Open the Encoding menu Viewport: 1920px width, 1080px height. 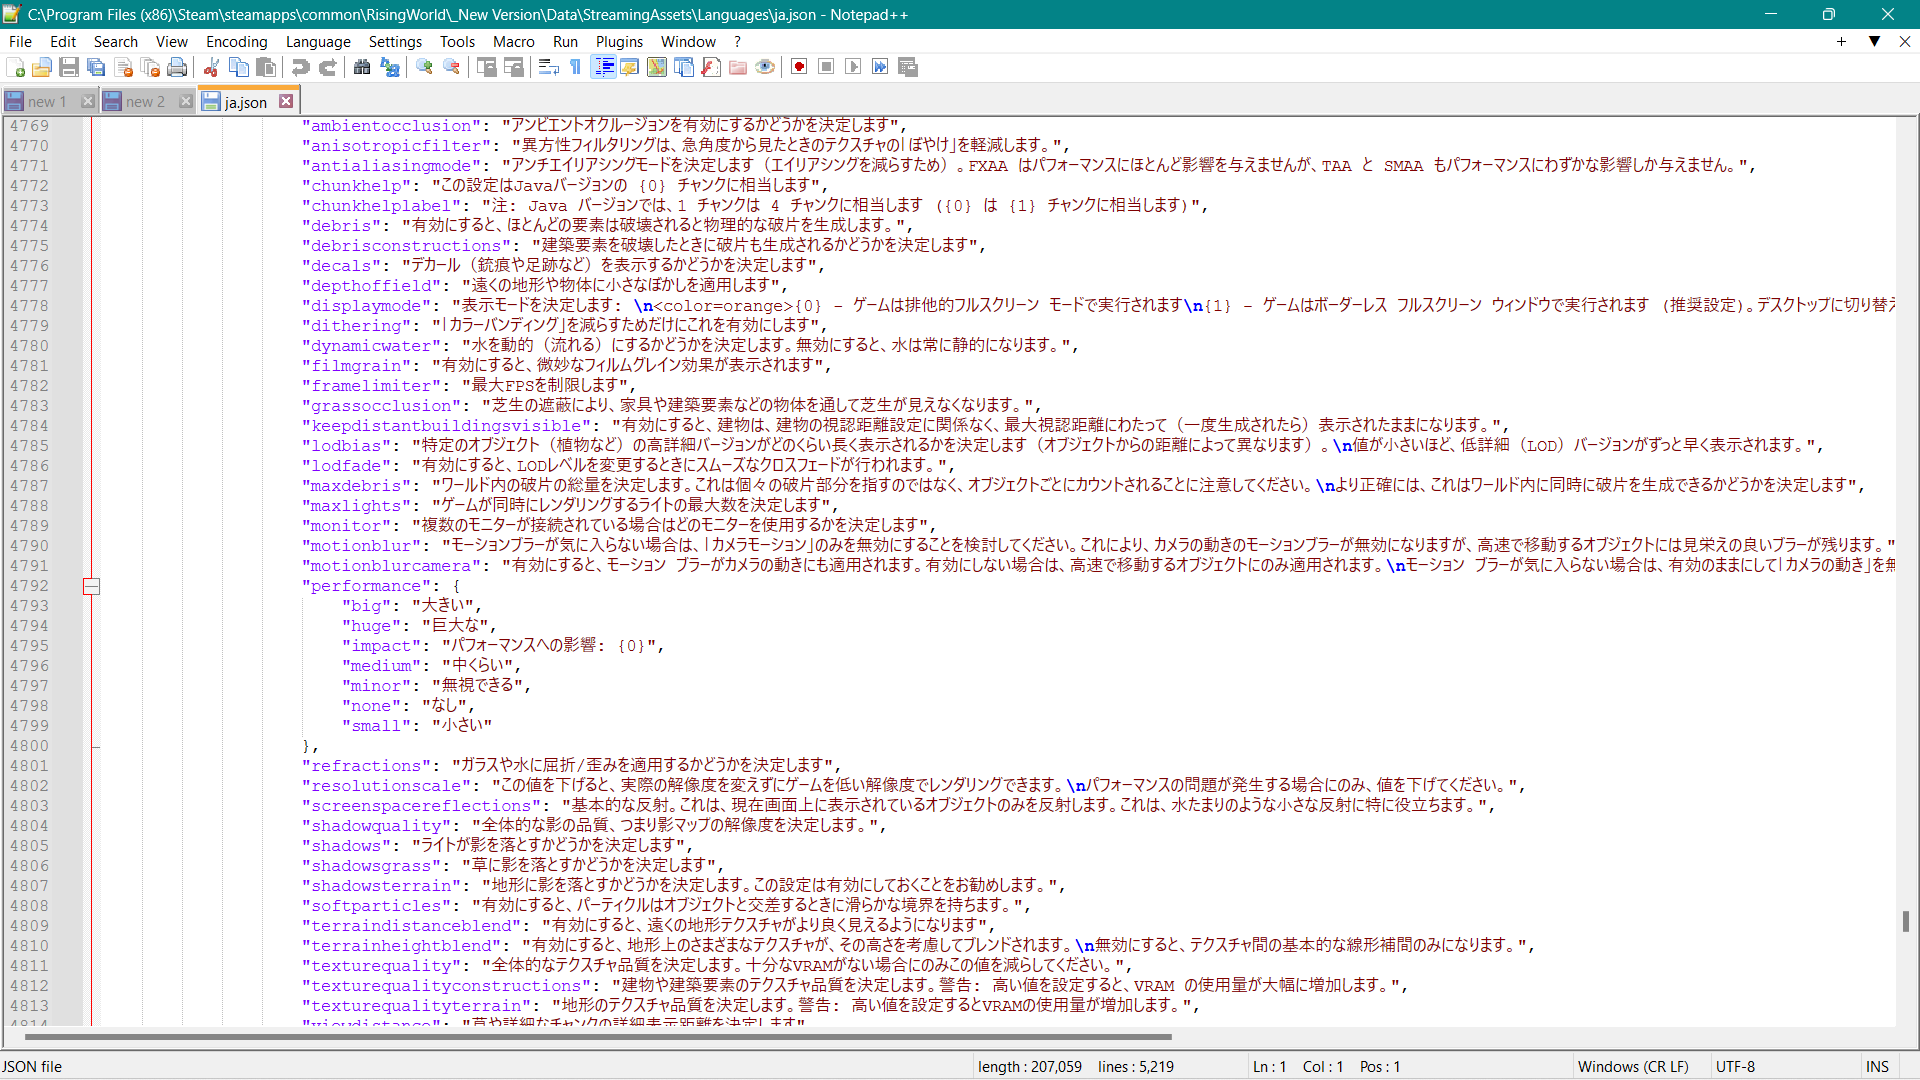pyautogui.click(x=236, y=41)
